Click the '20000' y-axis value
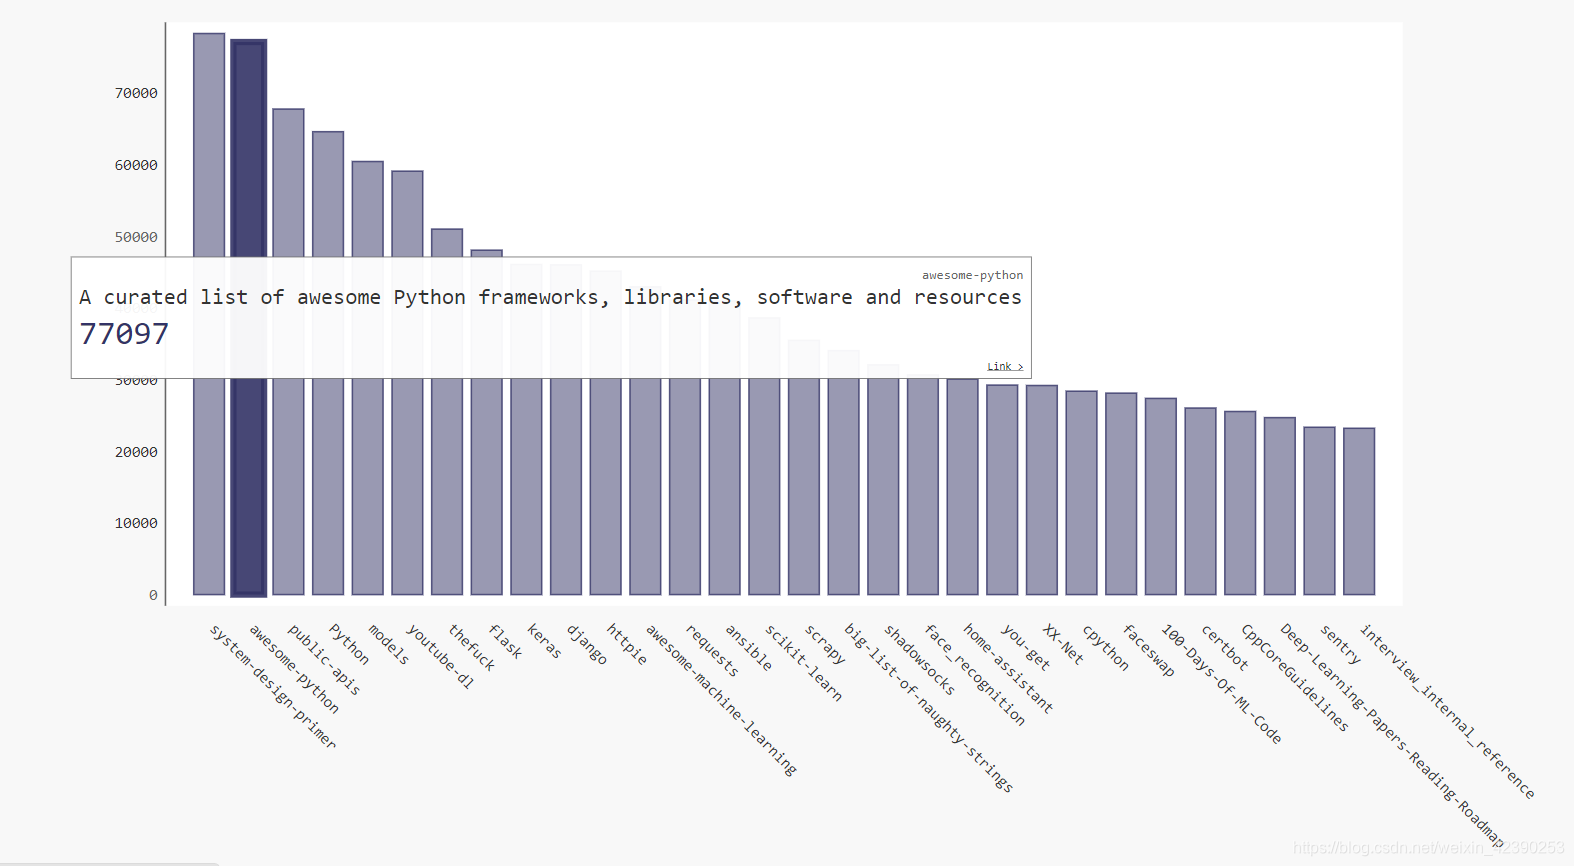1574x866 pixels. click(x=136, y=452)
